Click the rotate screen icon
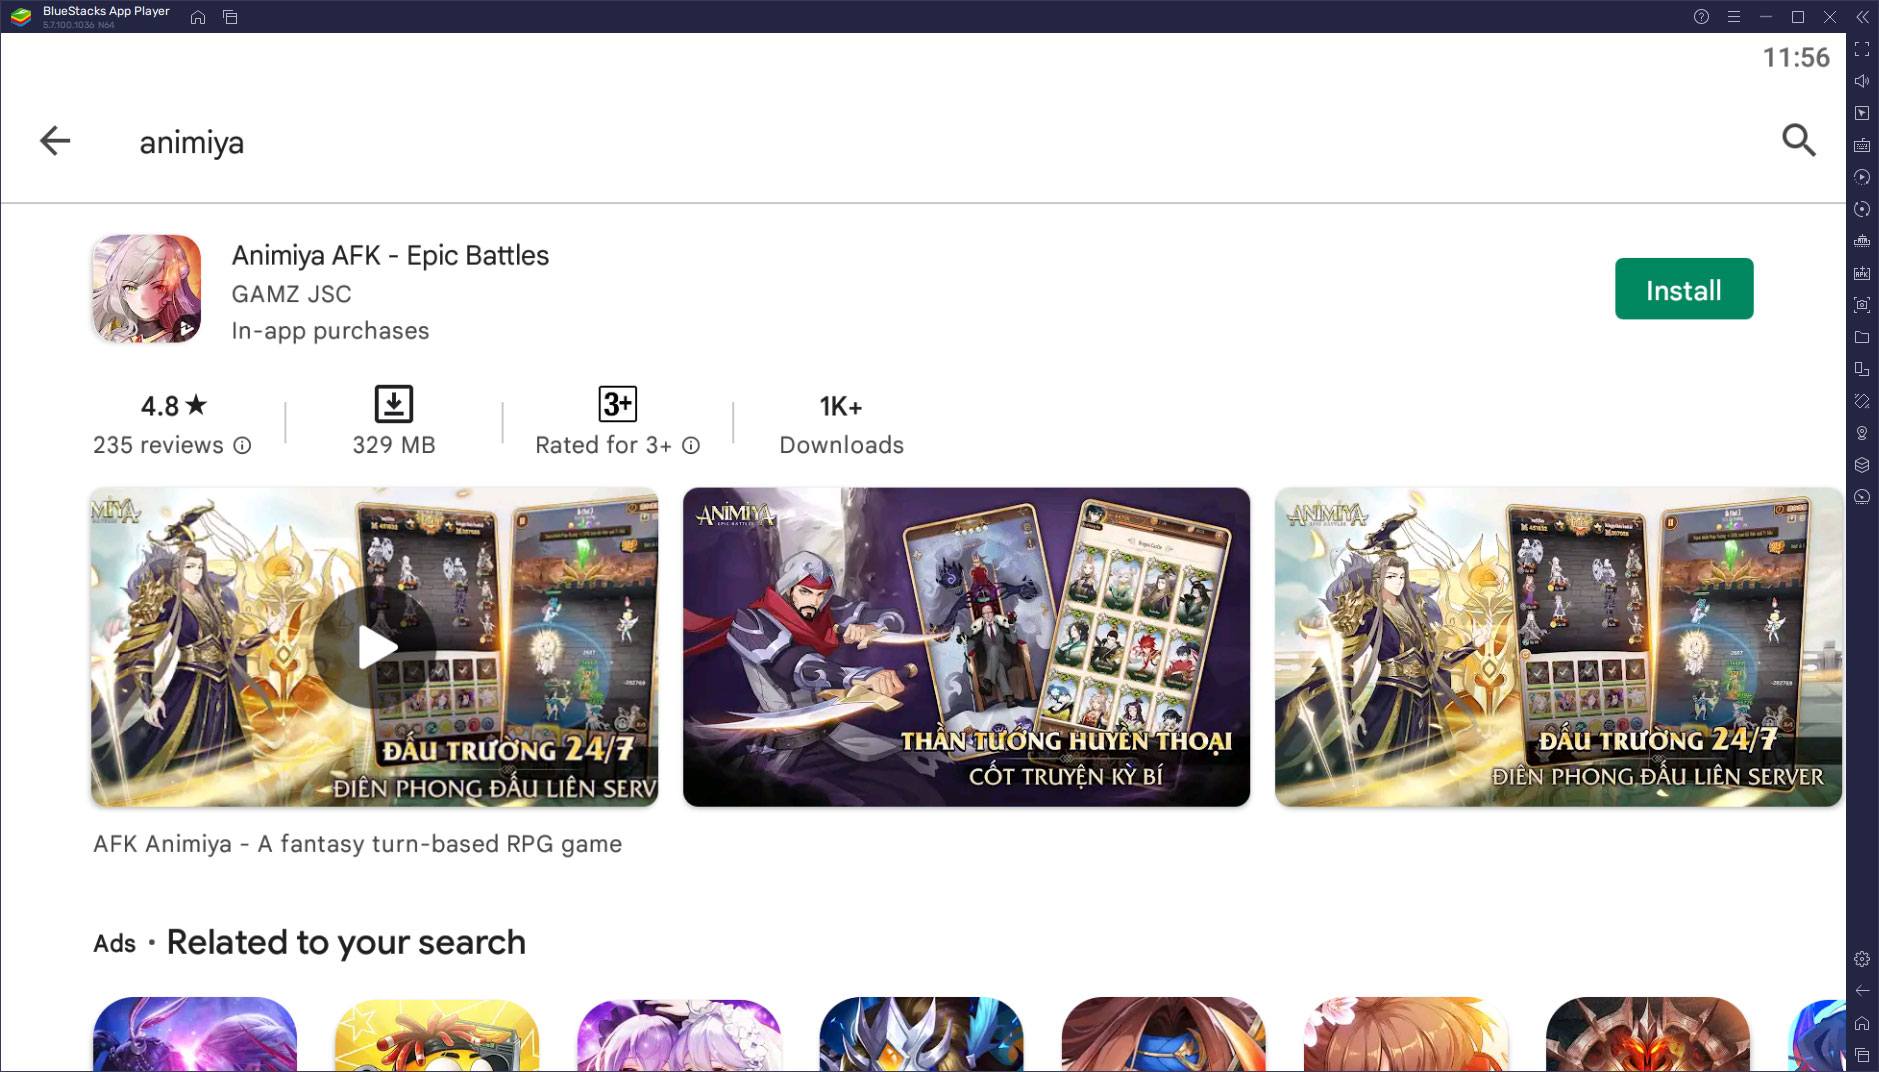Screen dimensions: 1879x1072 click(1862, 401)
